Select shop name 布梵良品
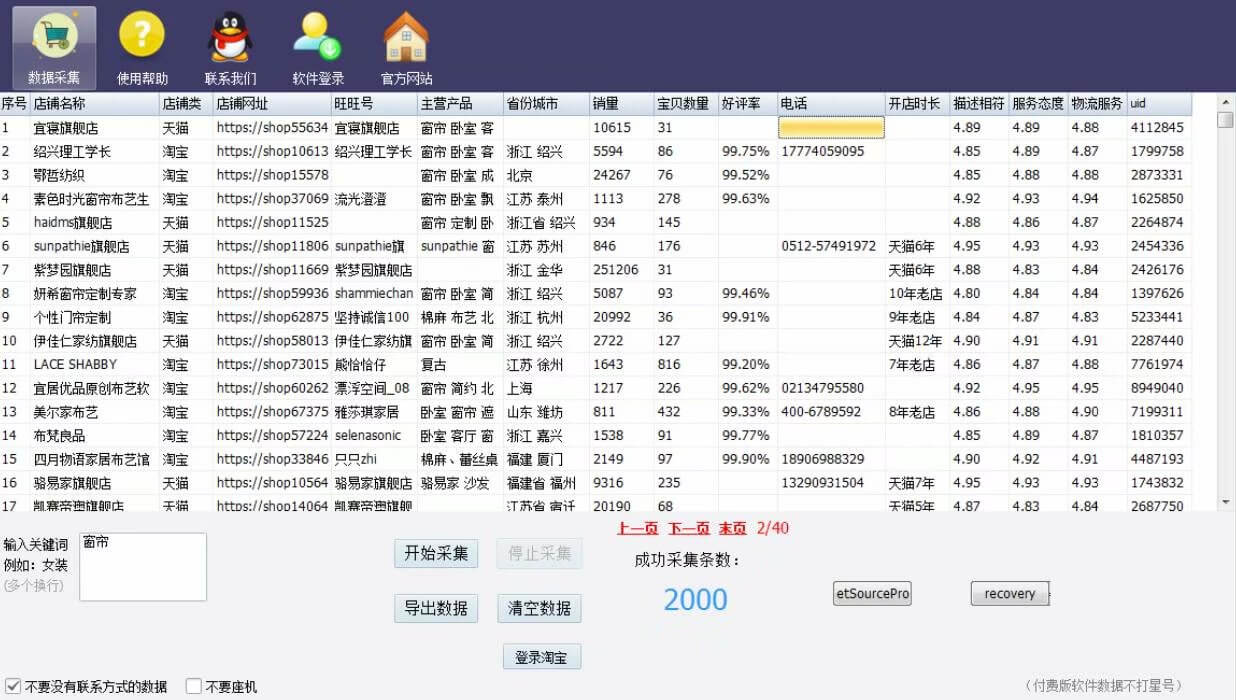This screenshot has height=700, width=1236. click(x=59, y=435)
